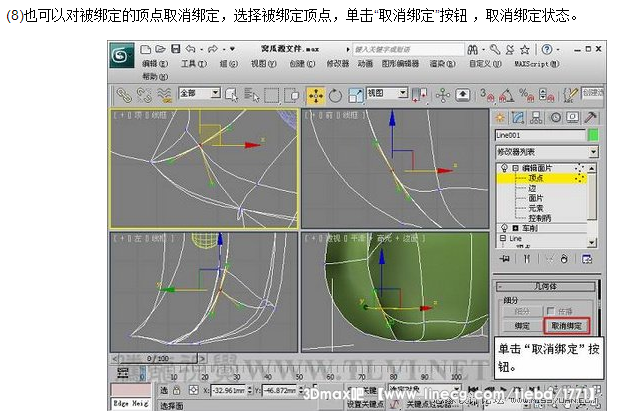Open the Display command panel tab
This screenshot has height=411, width=624.
573,118
